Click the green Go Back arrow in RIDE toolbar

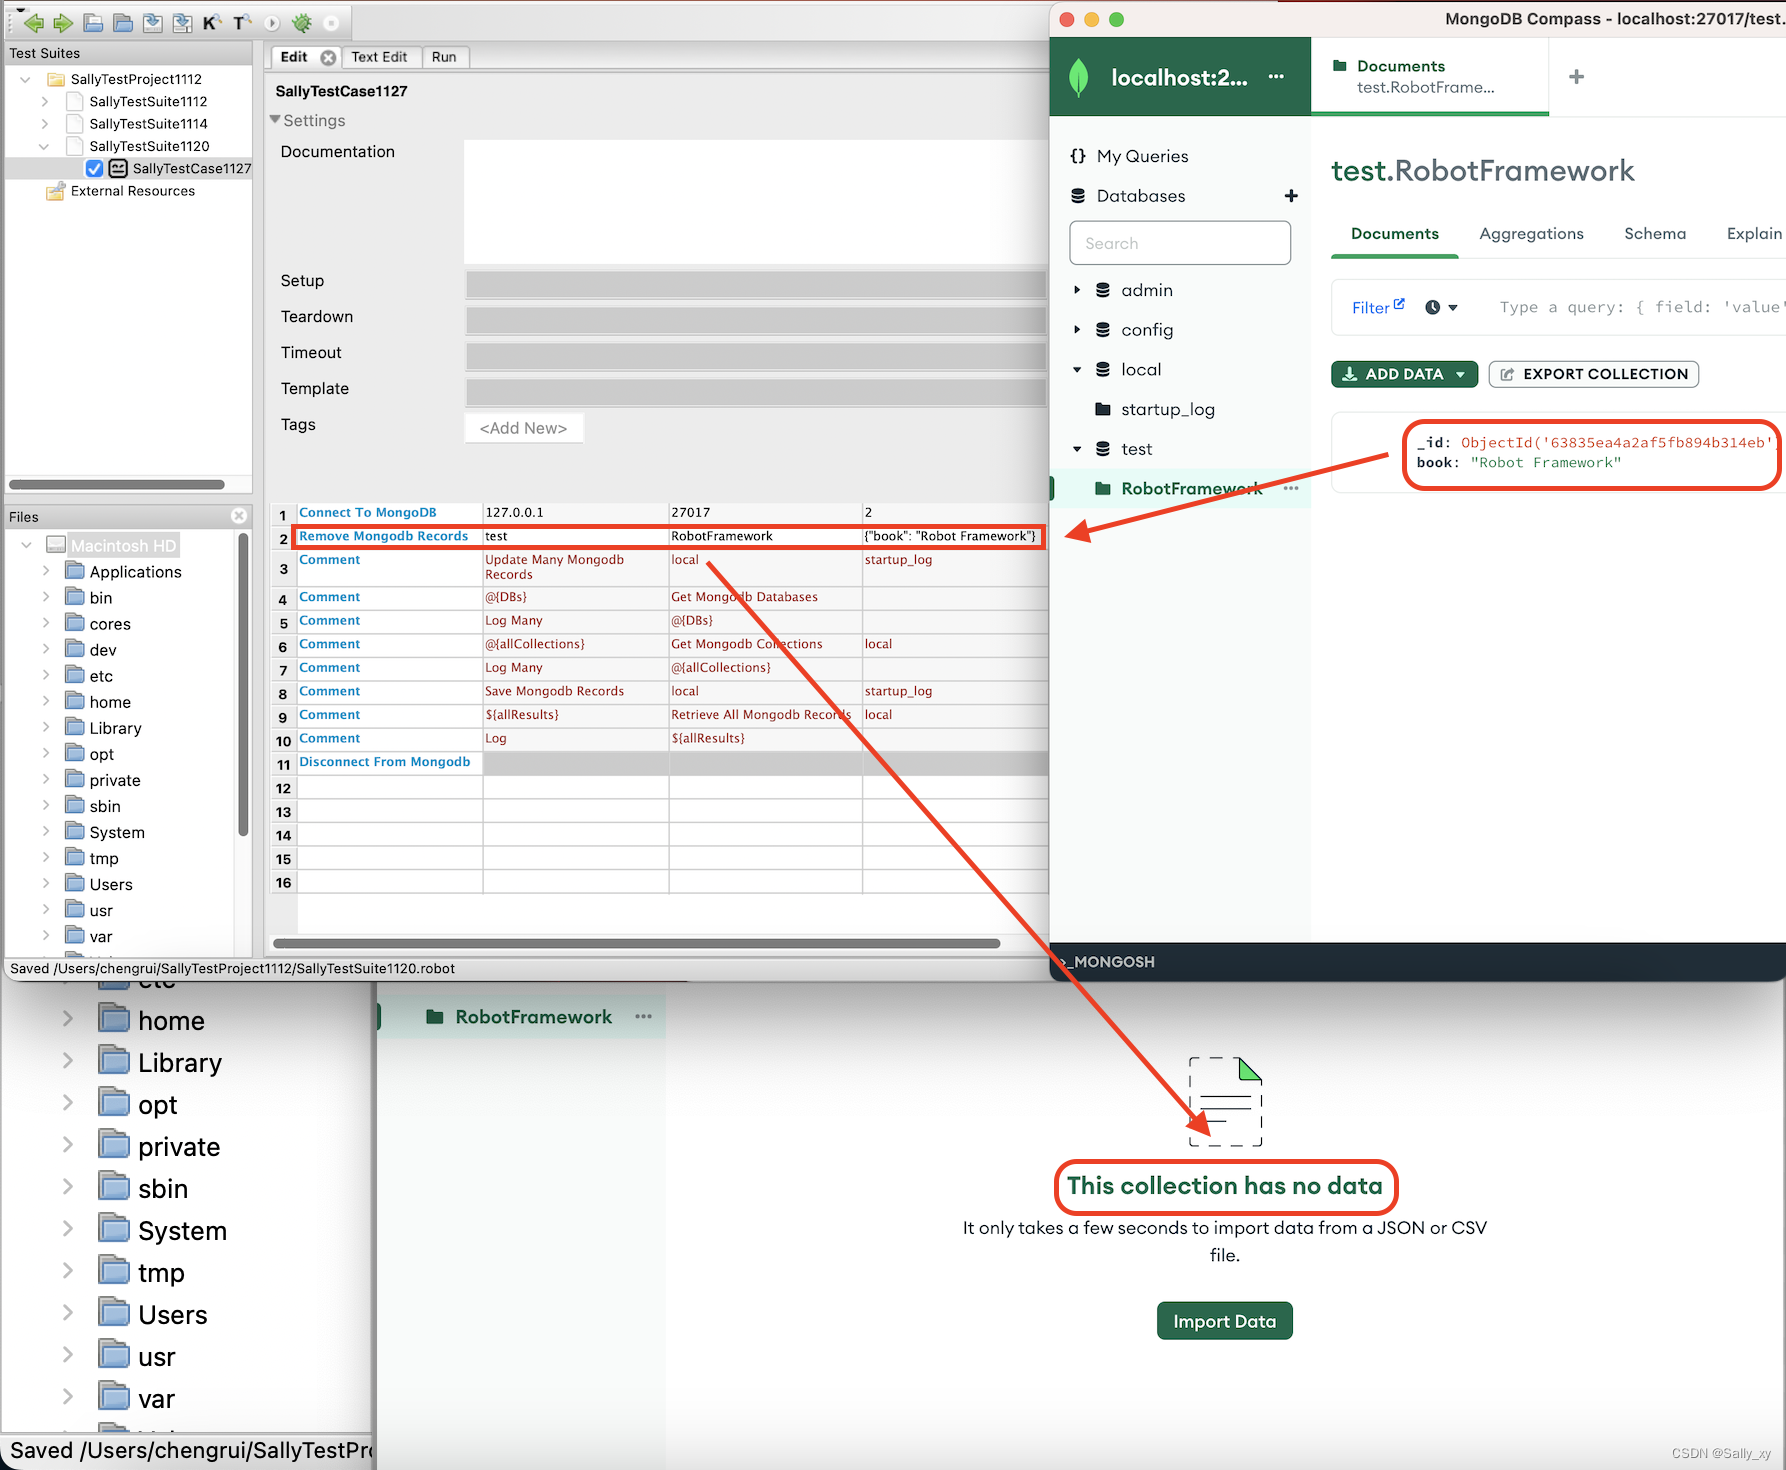(x=33, y=22)
